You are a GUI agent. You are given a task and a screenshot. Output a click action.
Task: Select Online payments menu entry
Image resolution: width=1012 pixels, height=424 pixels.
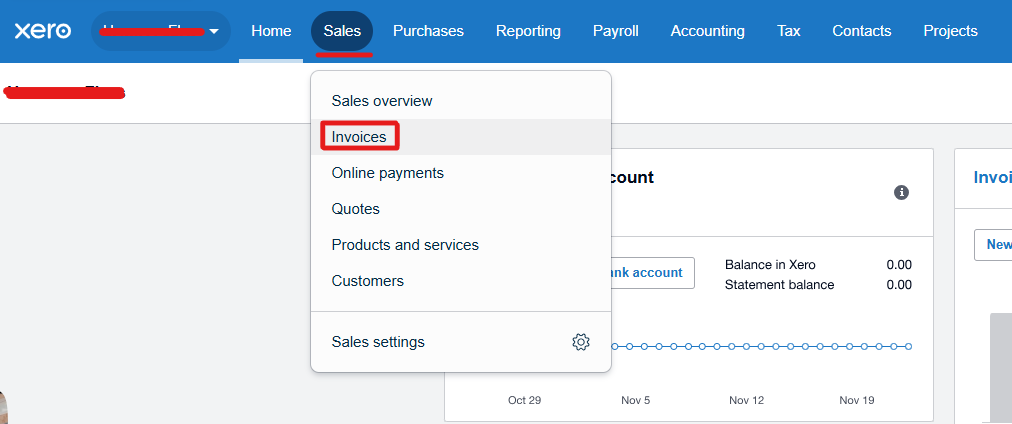[x=461, y=173]
